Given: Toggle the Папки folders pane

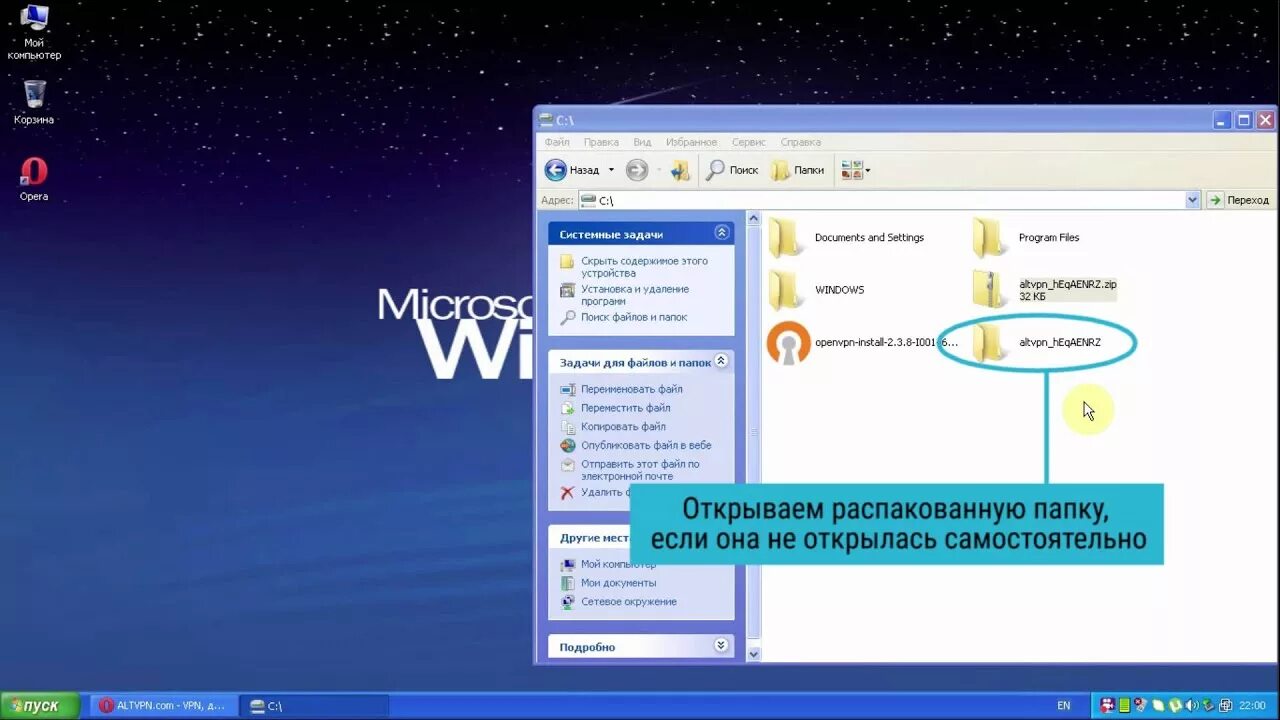Looking at the screenshot, I should (x=798, y=170).
